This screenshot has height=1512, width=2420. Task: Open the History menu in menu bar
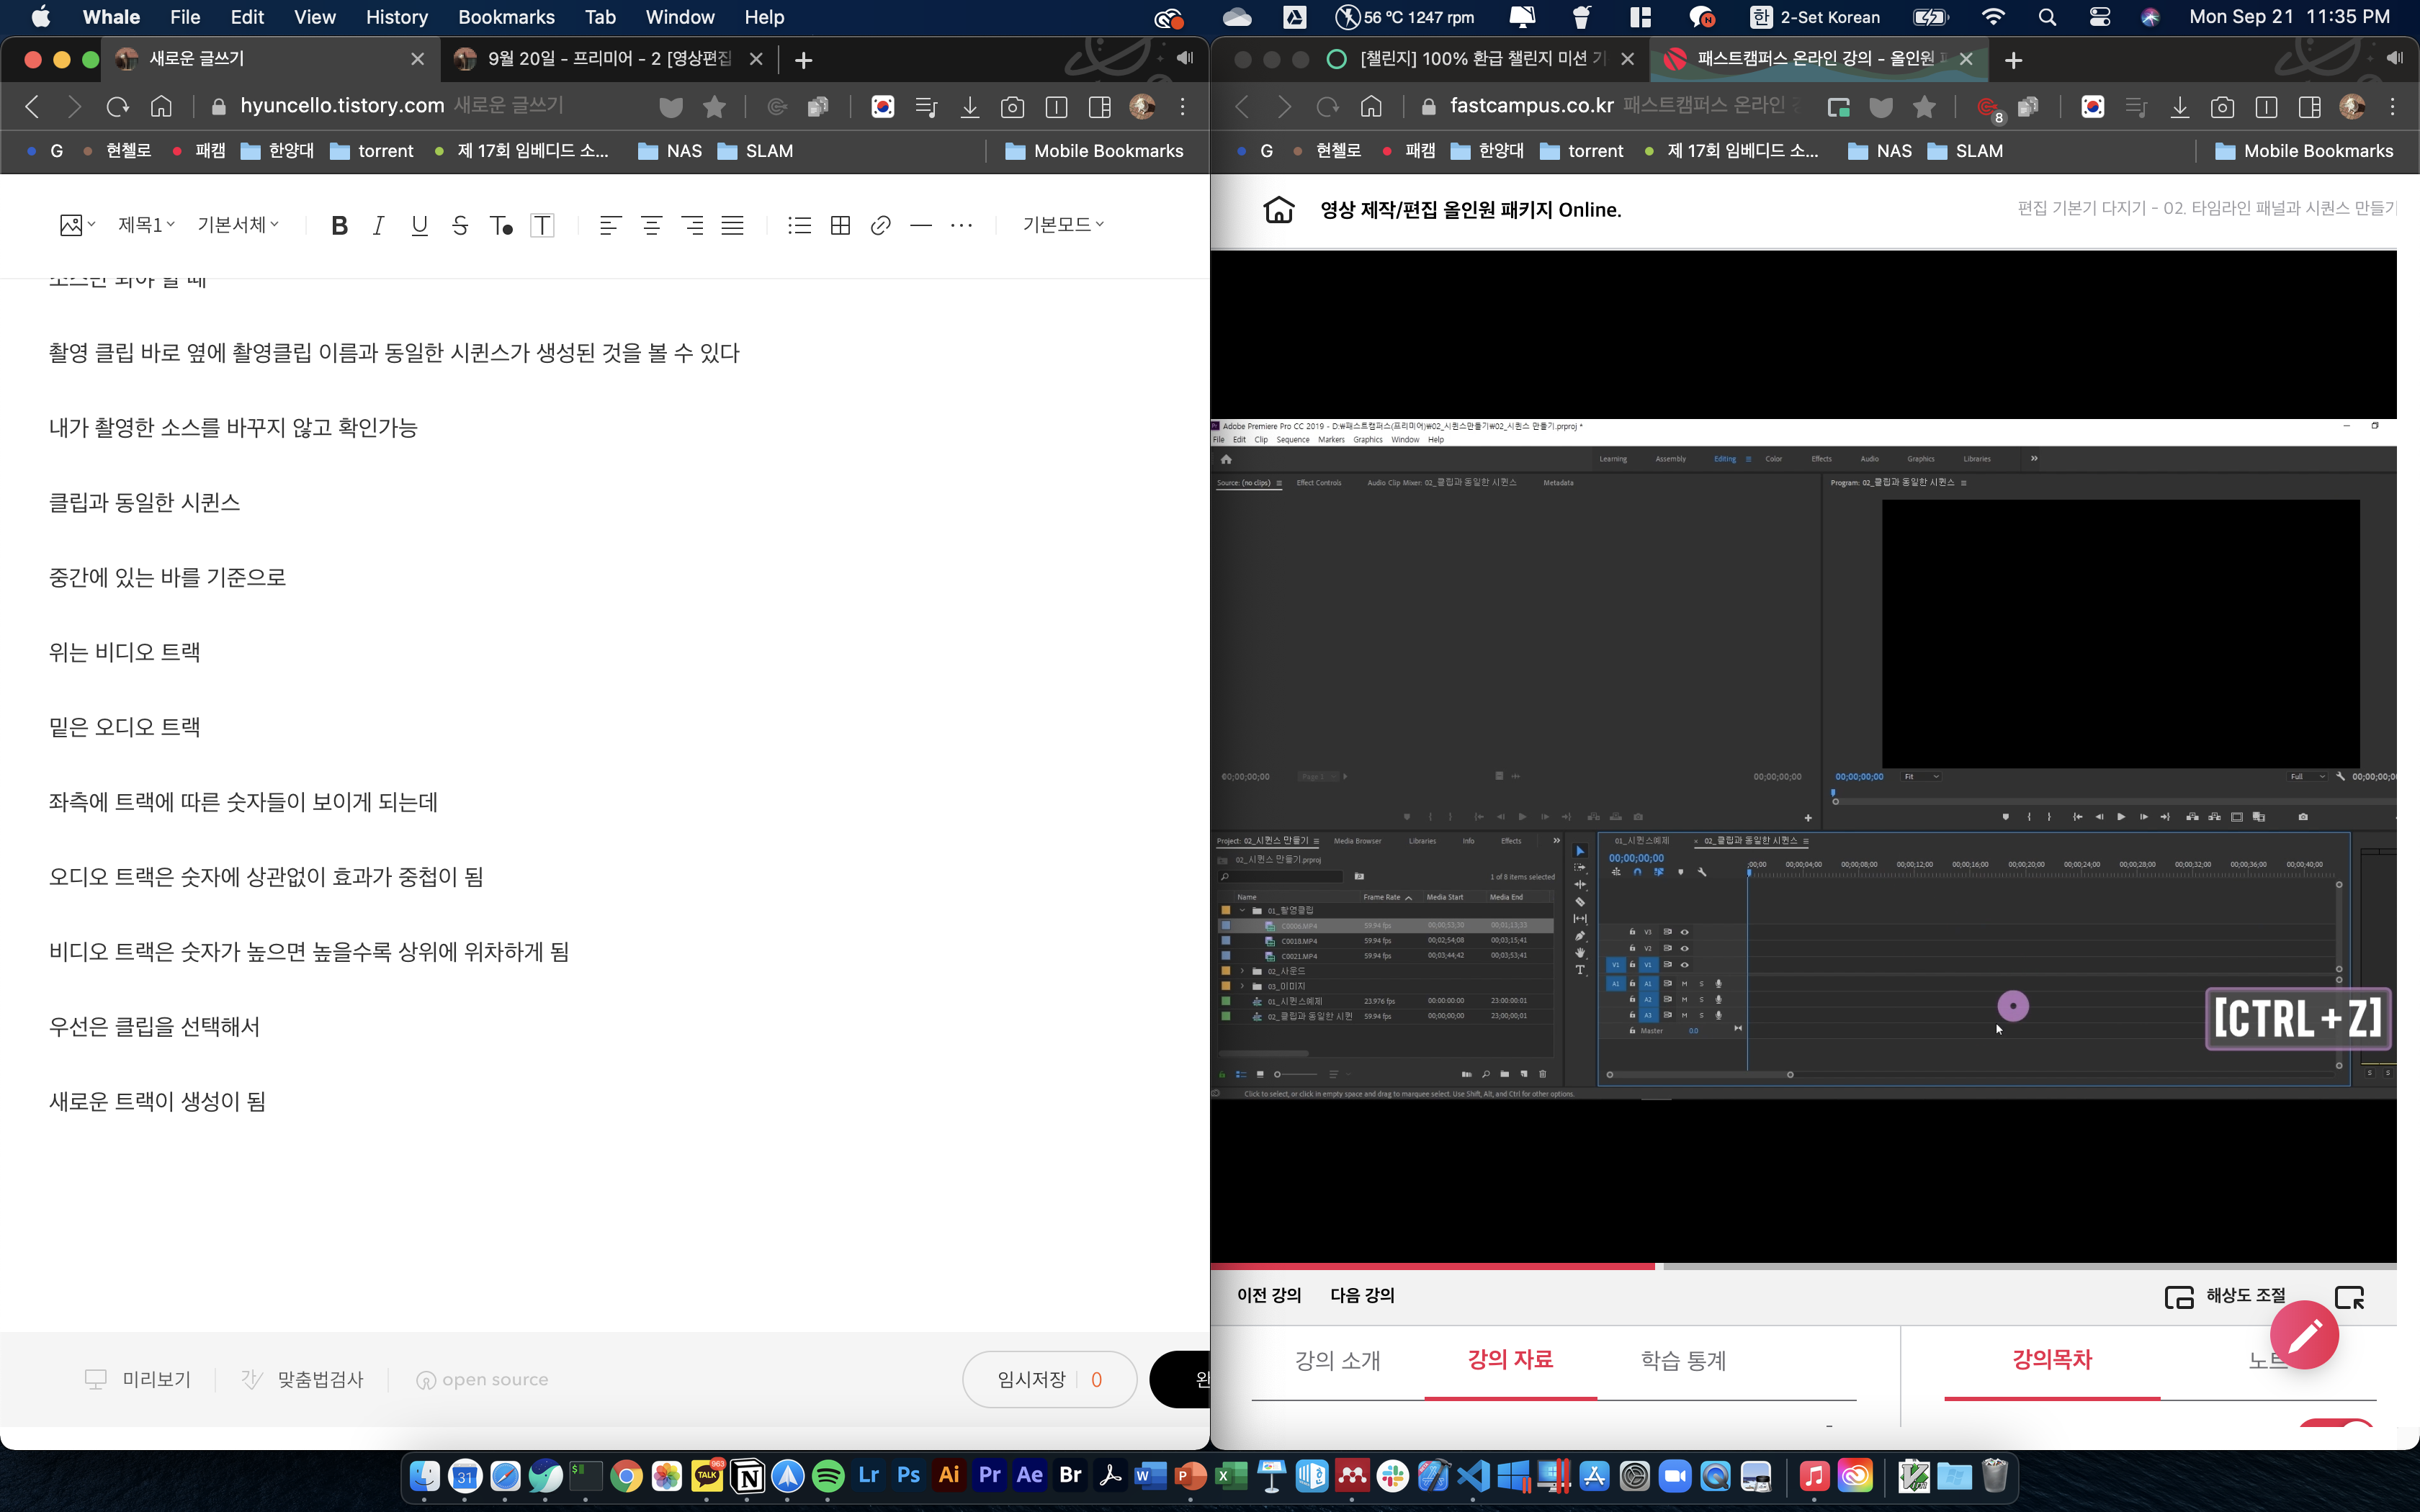396,17
